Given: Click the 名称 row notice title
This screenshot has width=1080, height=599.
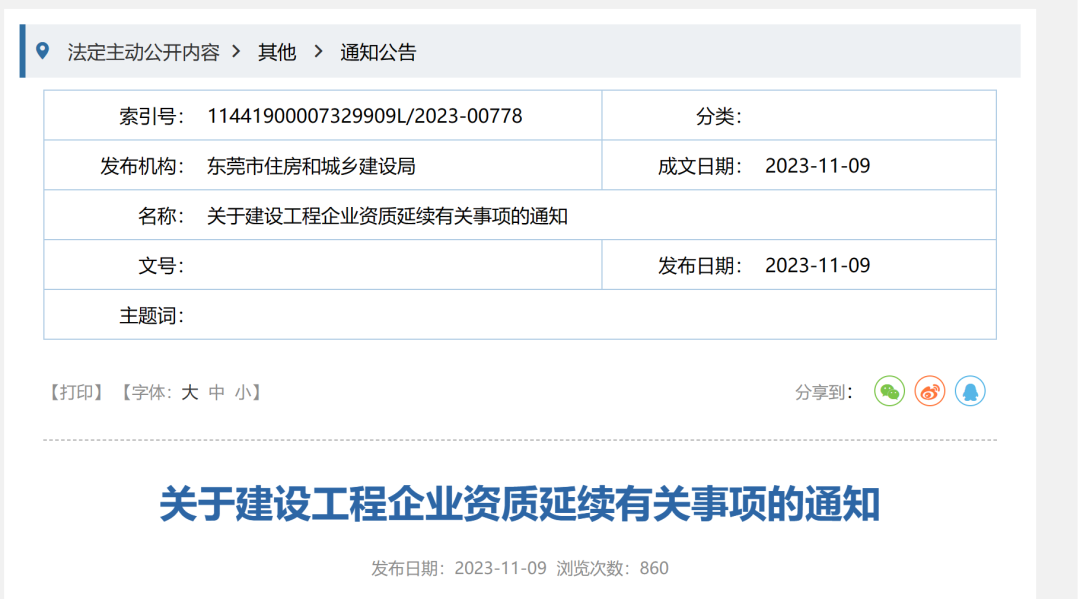Looking at the screenshot, I should click(387, 216).
